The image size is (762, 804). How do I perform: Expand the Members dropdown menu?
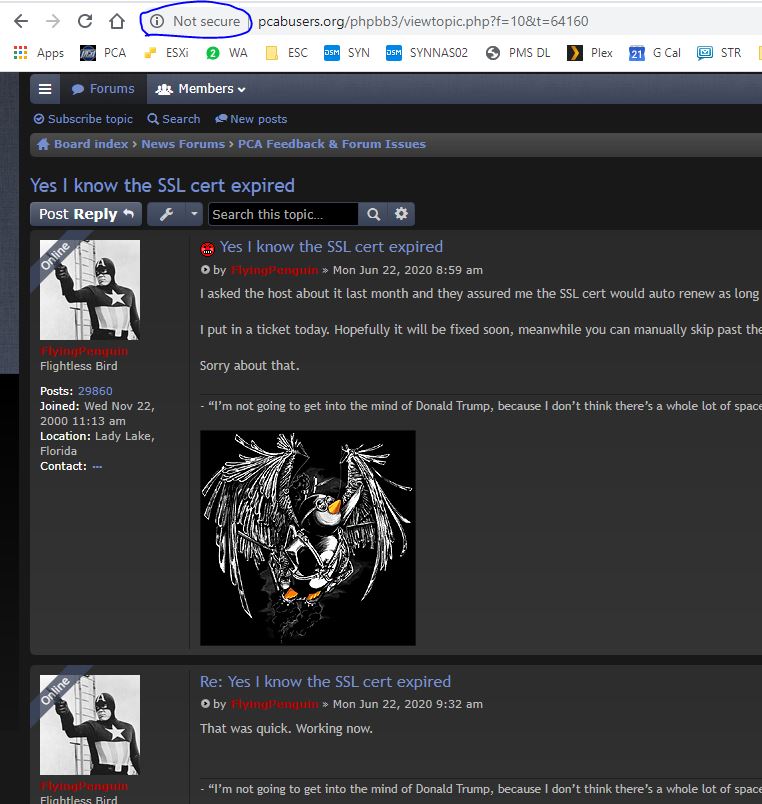click(200, 89)
